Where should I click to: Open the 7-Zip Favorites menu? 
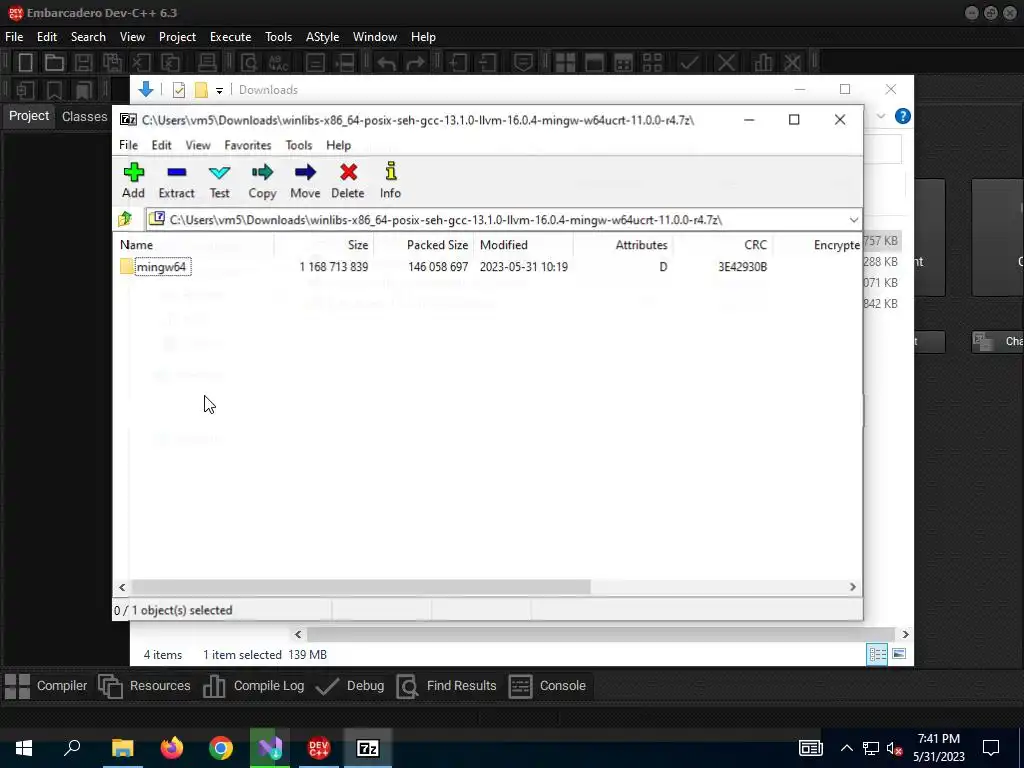(248, 145)
